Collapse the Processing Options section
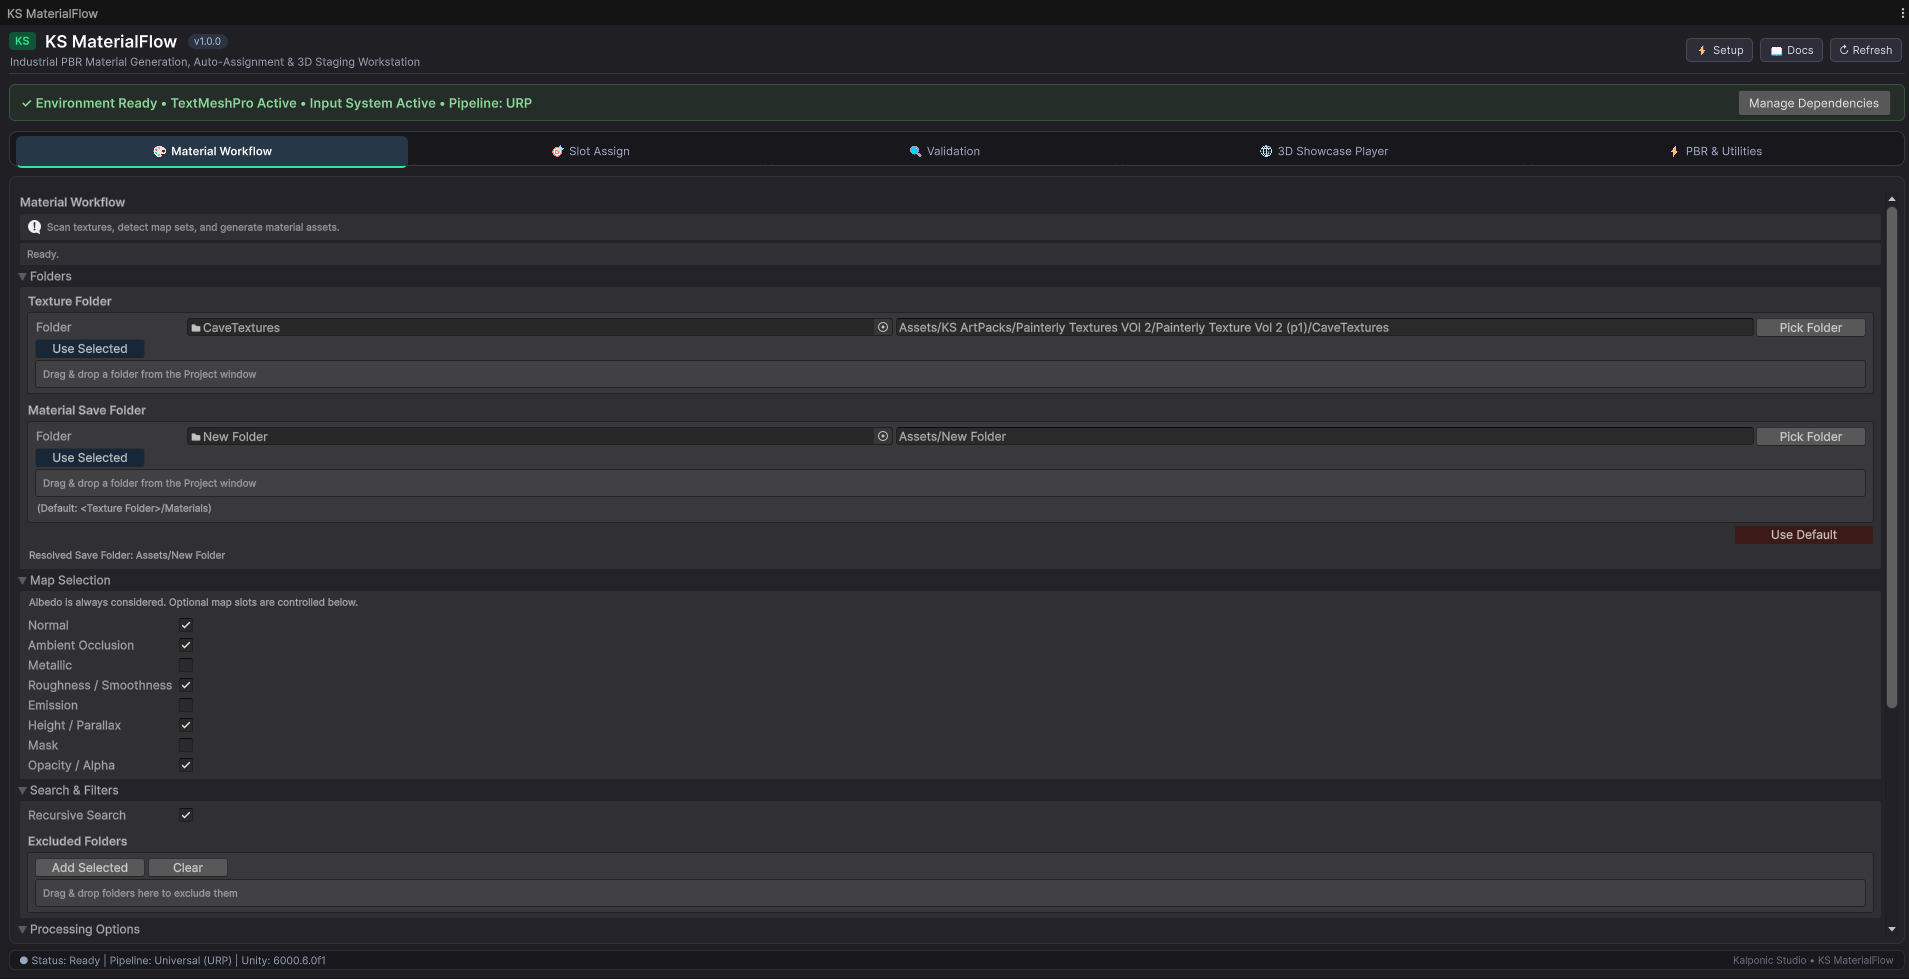Image resolution: width=1909 pixels, height=979 pixels. coord(23,929)
